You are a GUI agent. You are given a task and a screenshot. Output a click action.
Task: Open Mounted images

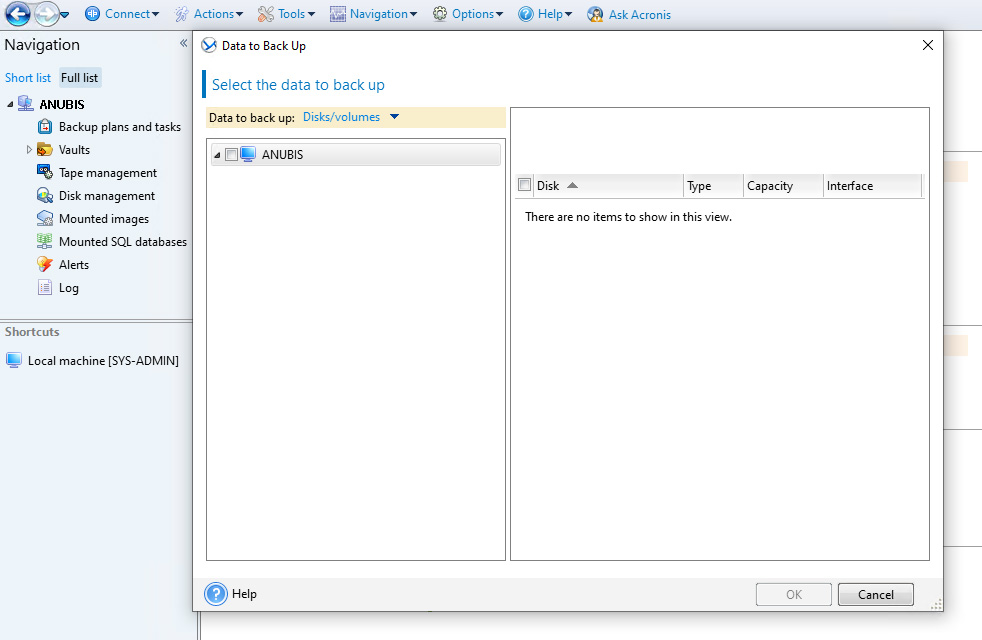pos(104,219)
